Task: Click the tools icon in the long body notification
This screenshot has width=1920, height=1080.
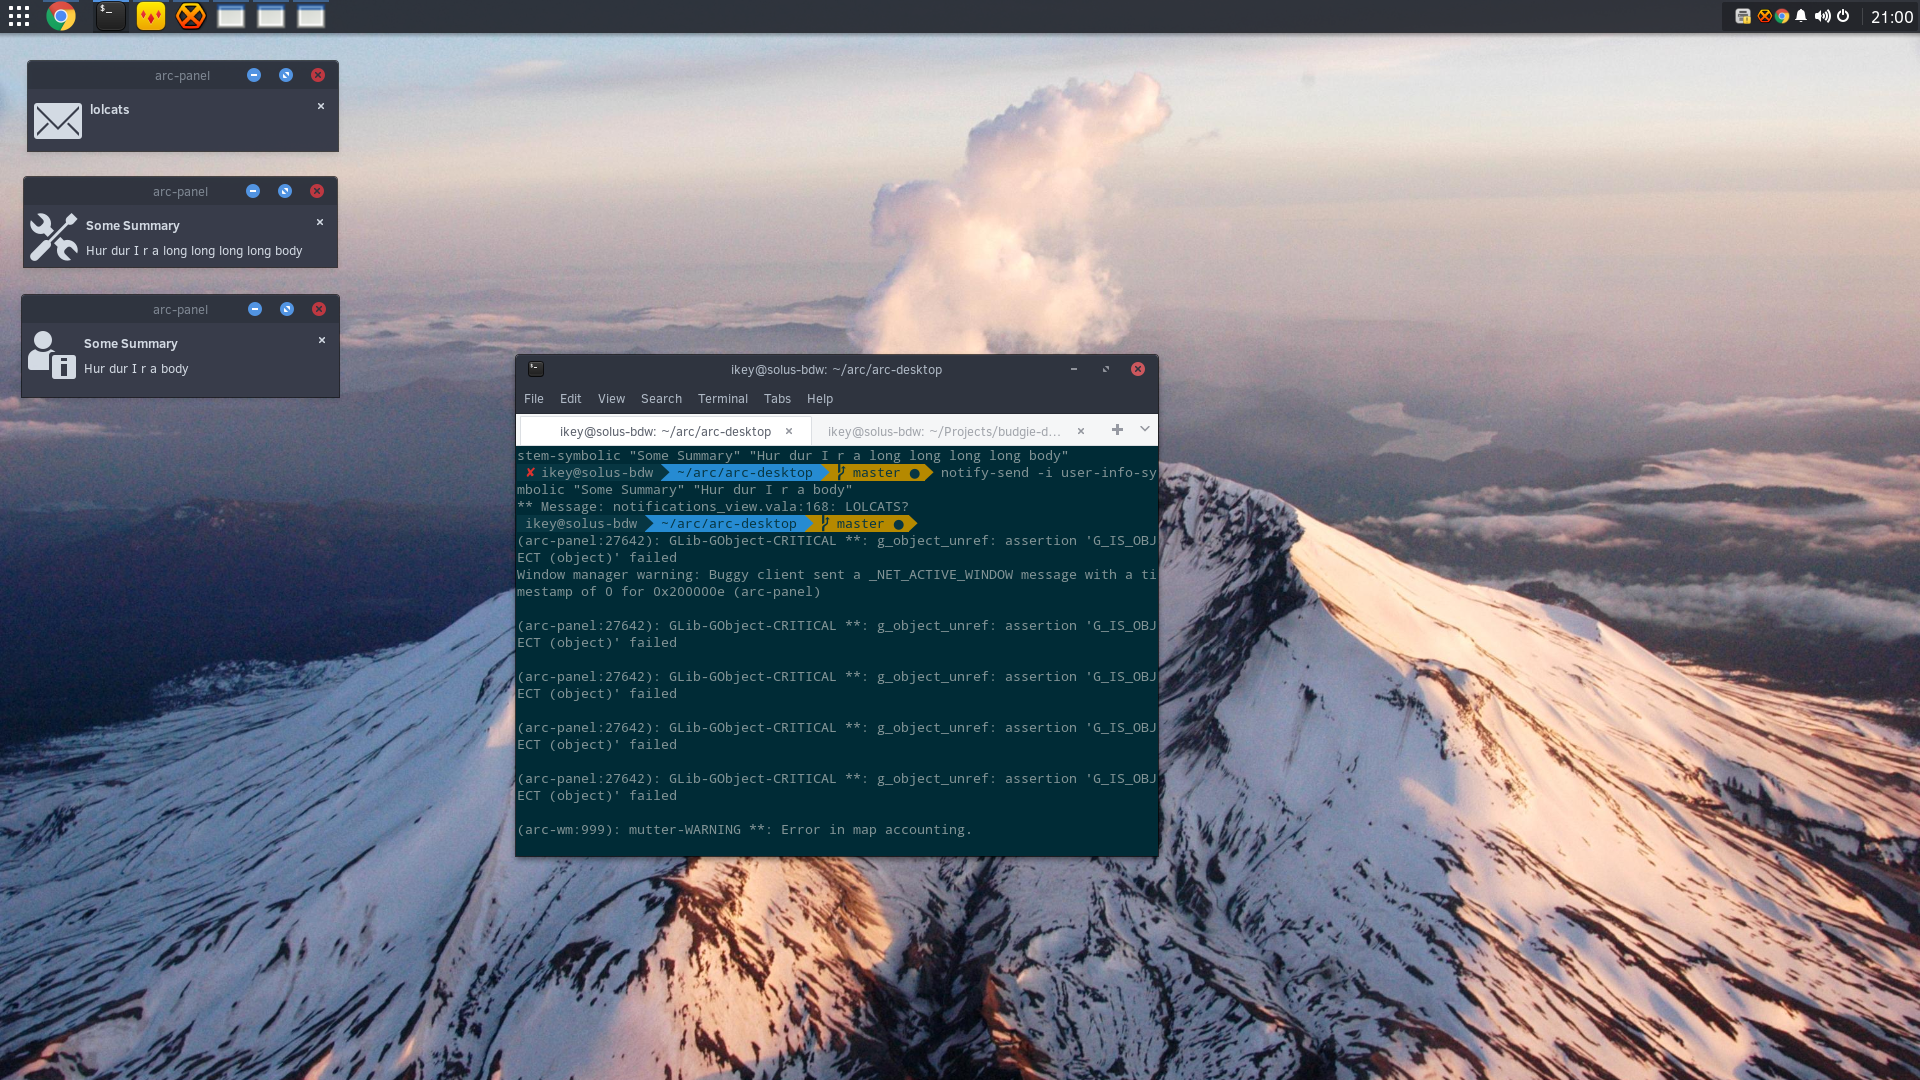Action: click(54, 237)
